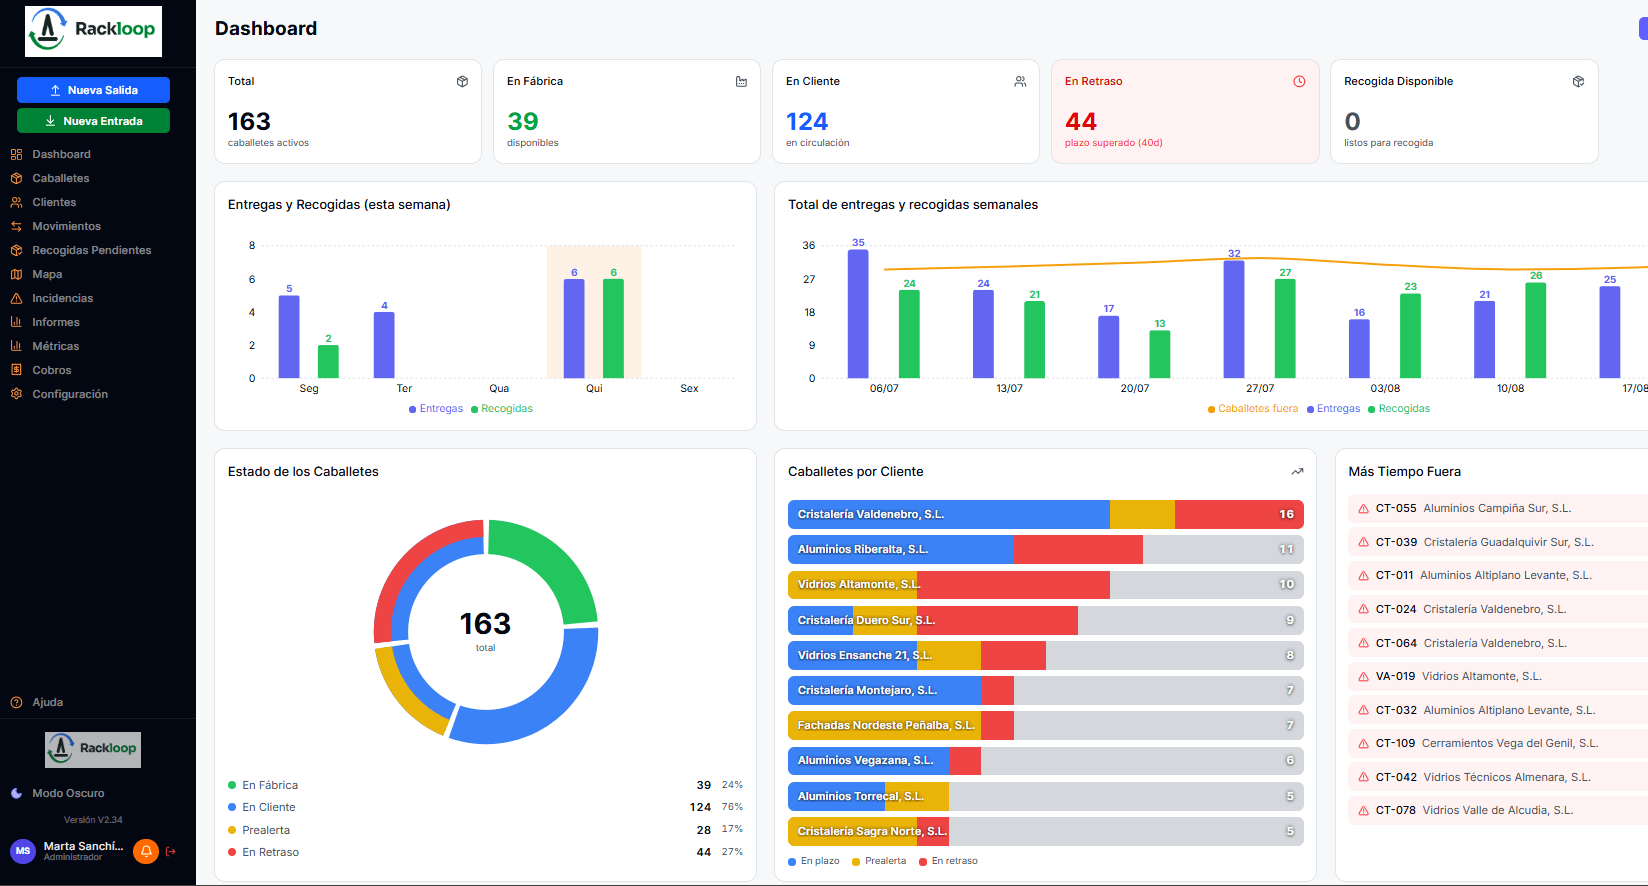The width and height of the screenshot is (1648, 886).
Task: Click the warning icon beside CT-064
Action: 1363,643
